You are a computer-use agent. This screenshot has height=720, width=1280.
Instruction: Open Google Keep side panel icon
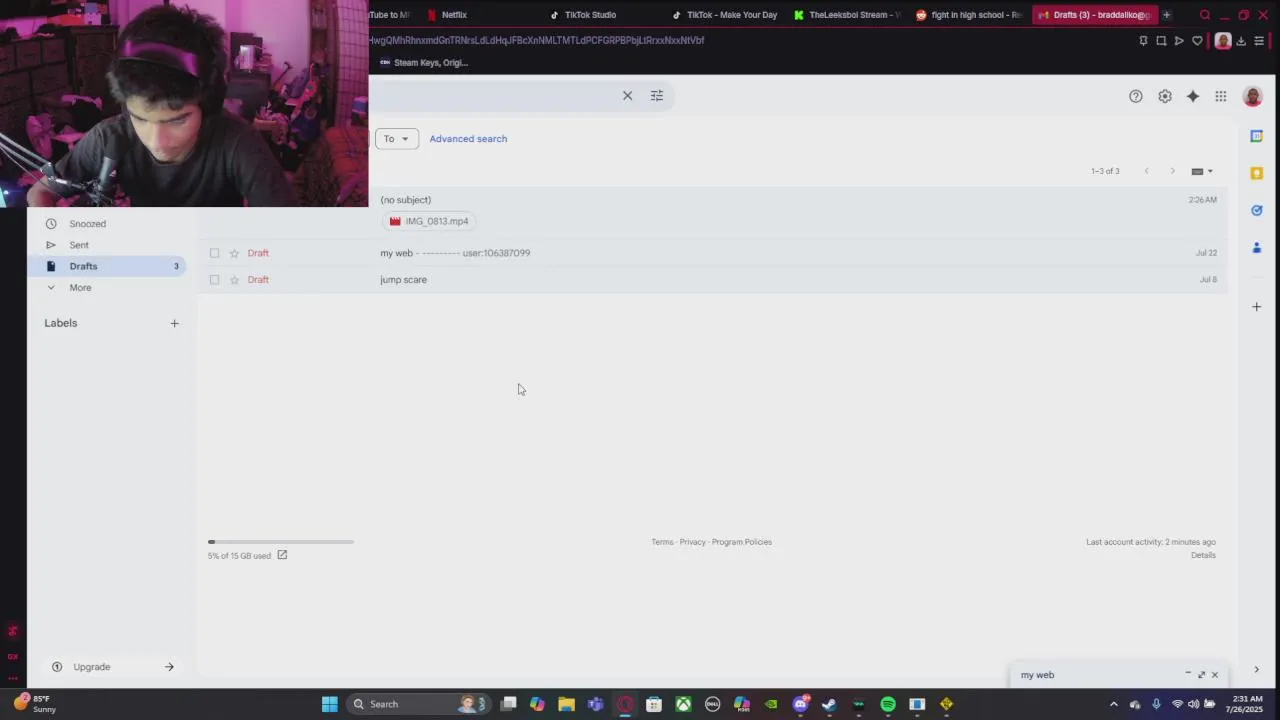pos(1257,173)
